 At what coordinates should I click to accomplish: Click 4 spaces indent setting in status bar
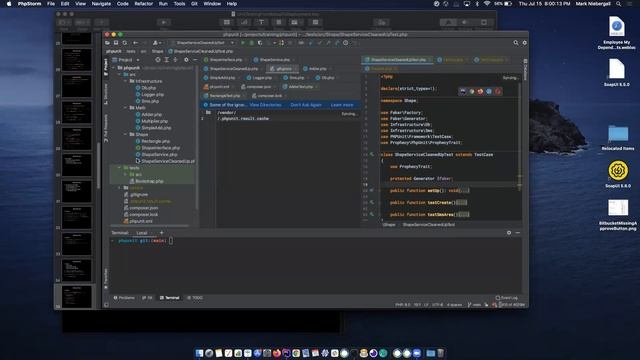click(454, 305)
